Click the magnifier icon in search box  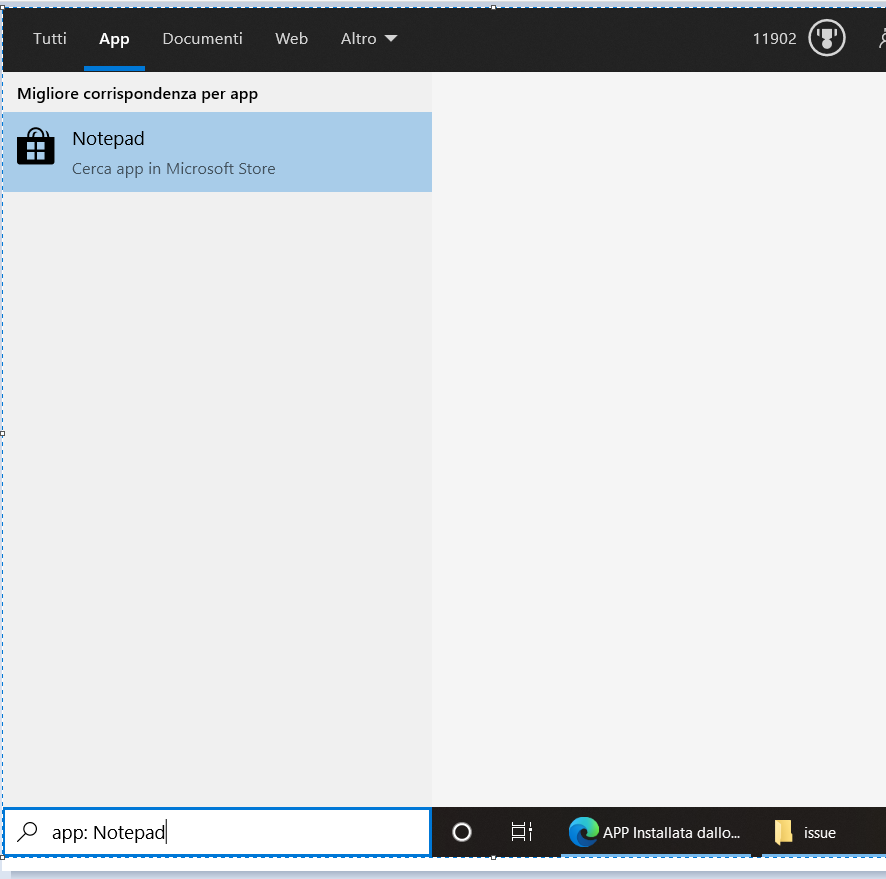click(x=27, y=832)
